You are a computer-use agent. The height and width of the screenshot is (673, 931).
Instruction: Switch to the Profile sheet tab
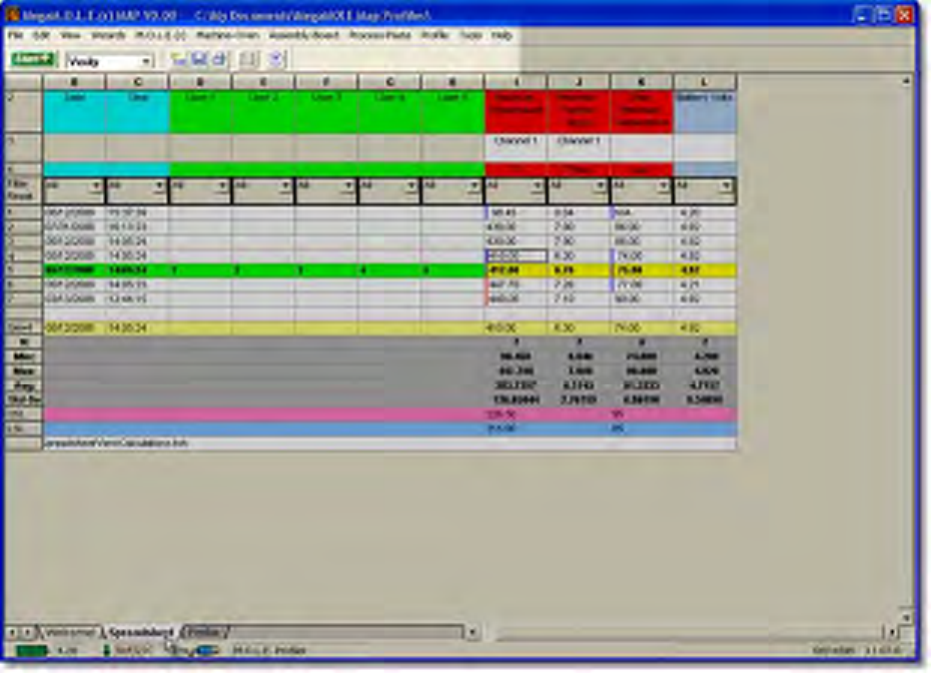point(204,632)
